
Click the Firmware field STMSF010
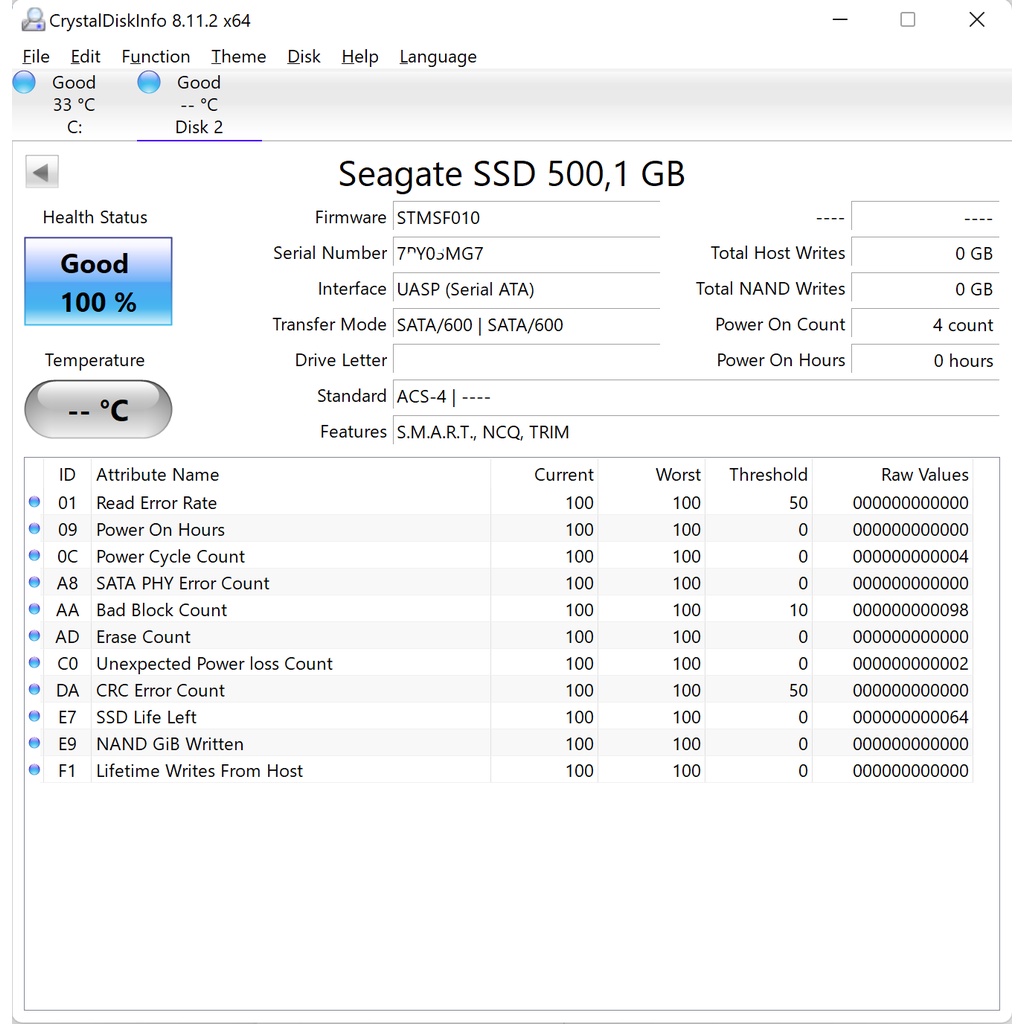click(526, 218)
